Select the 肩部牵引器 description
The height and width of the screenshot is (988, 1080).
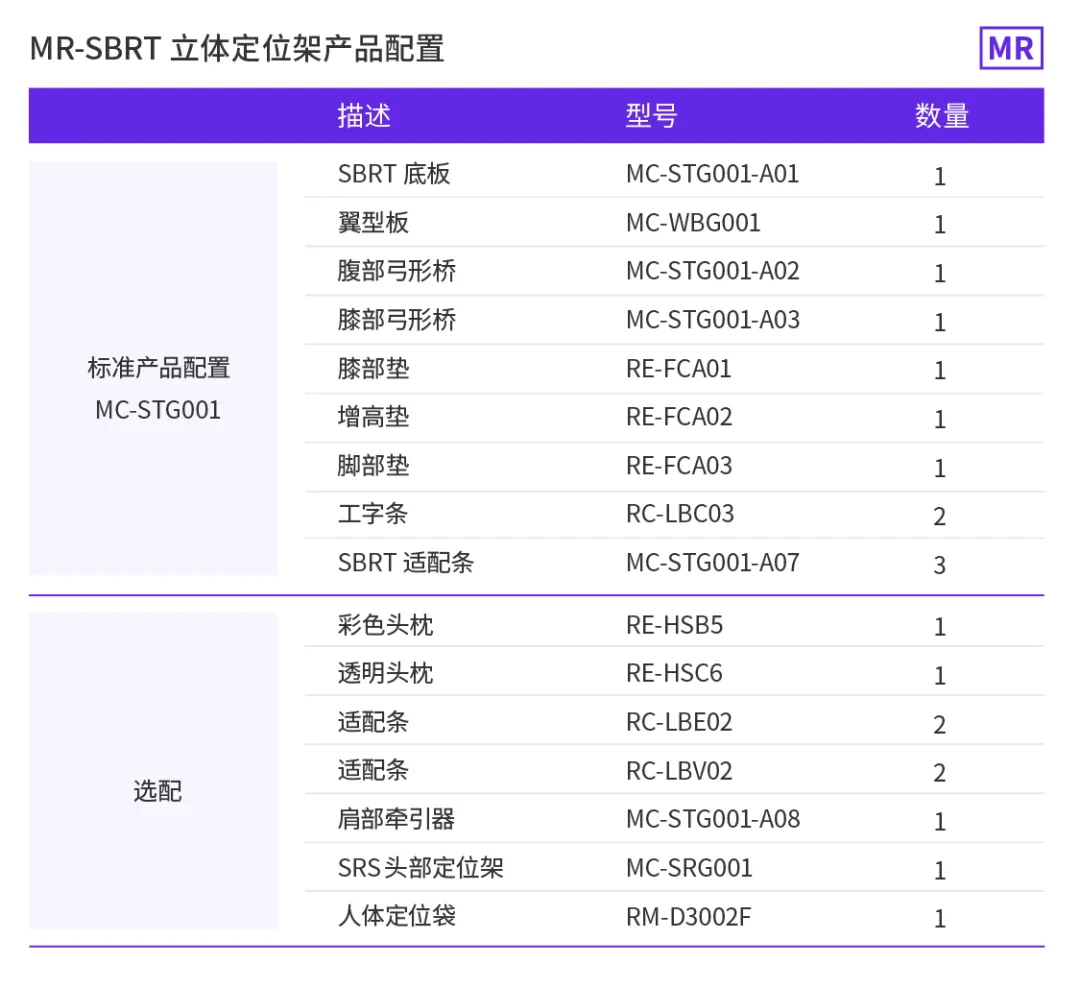(394, 818)
